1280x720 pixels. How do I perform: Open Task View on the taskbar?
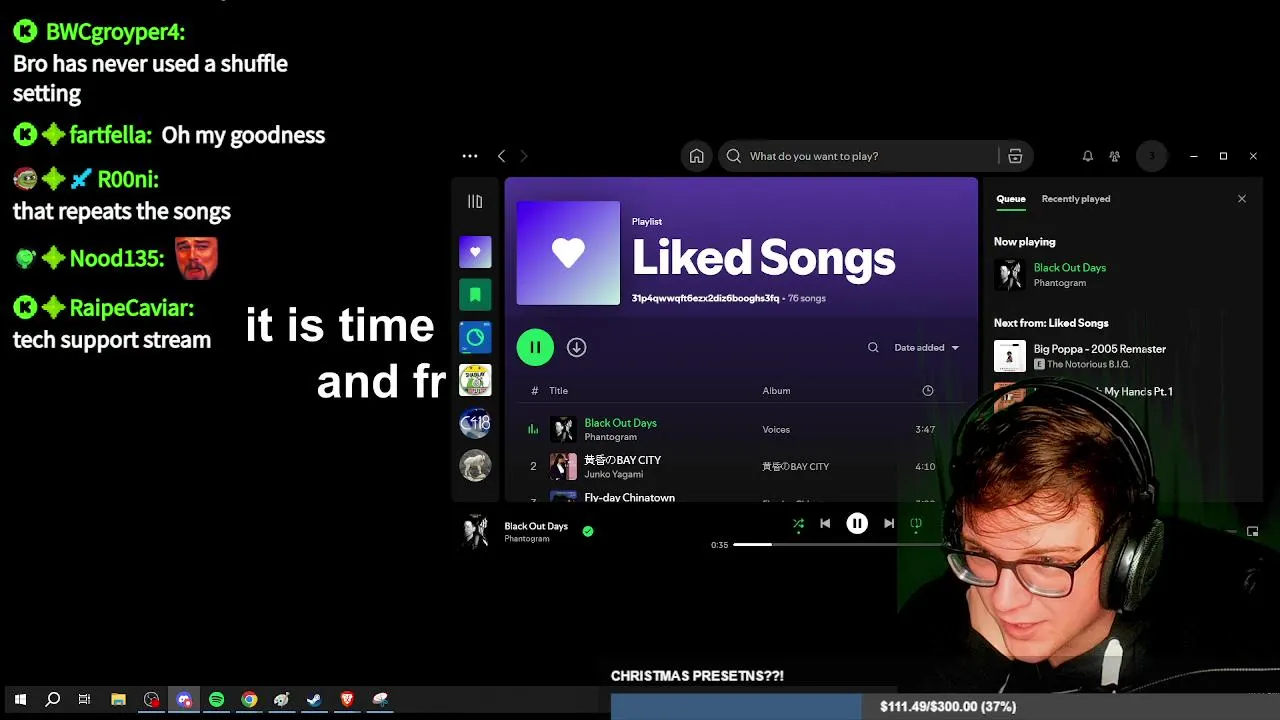pyautogui.click(x=85, y=700)
